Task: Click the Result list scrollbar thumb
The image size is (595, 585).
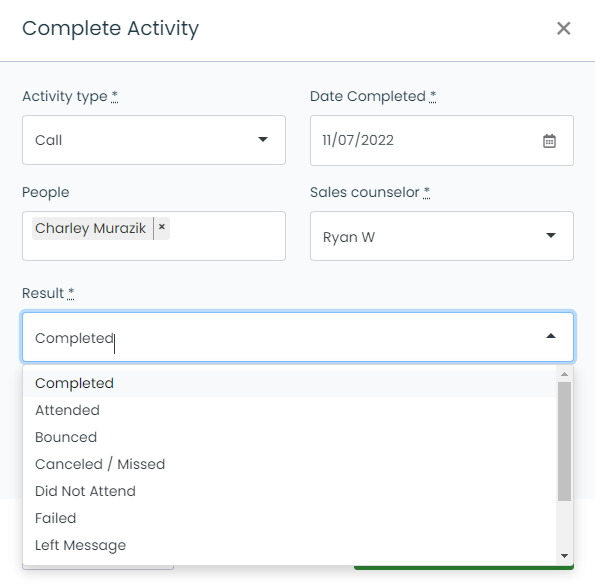Action: tap(564, 441)
